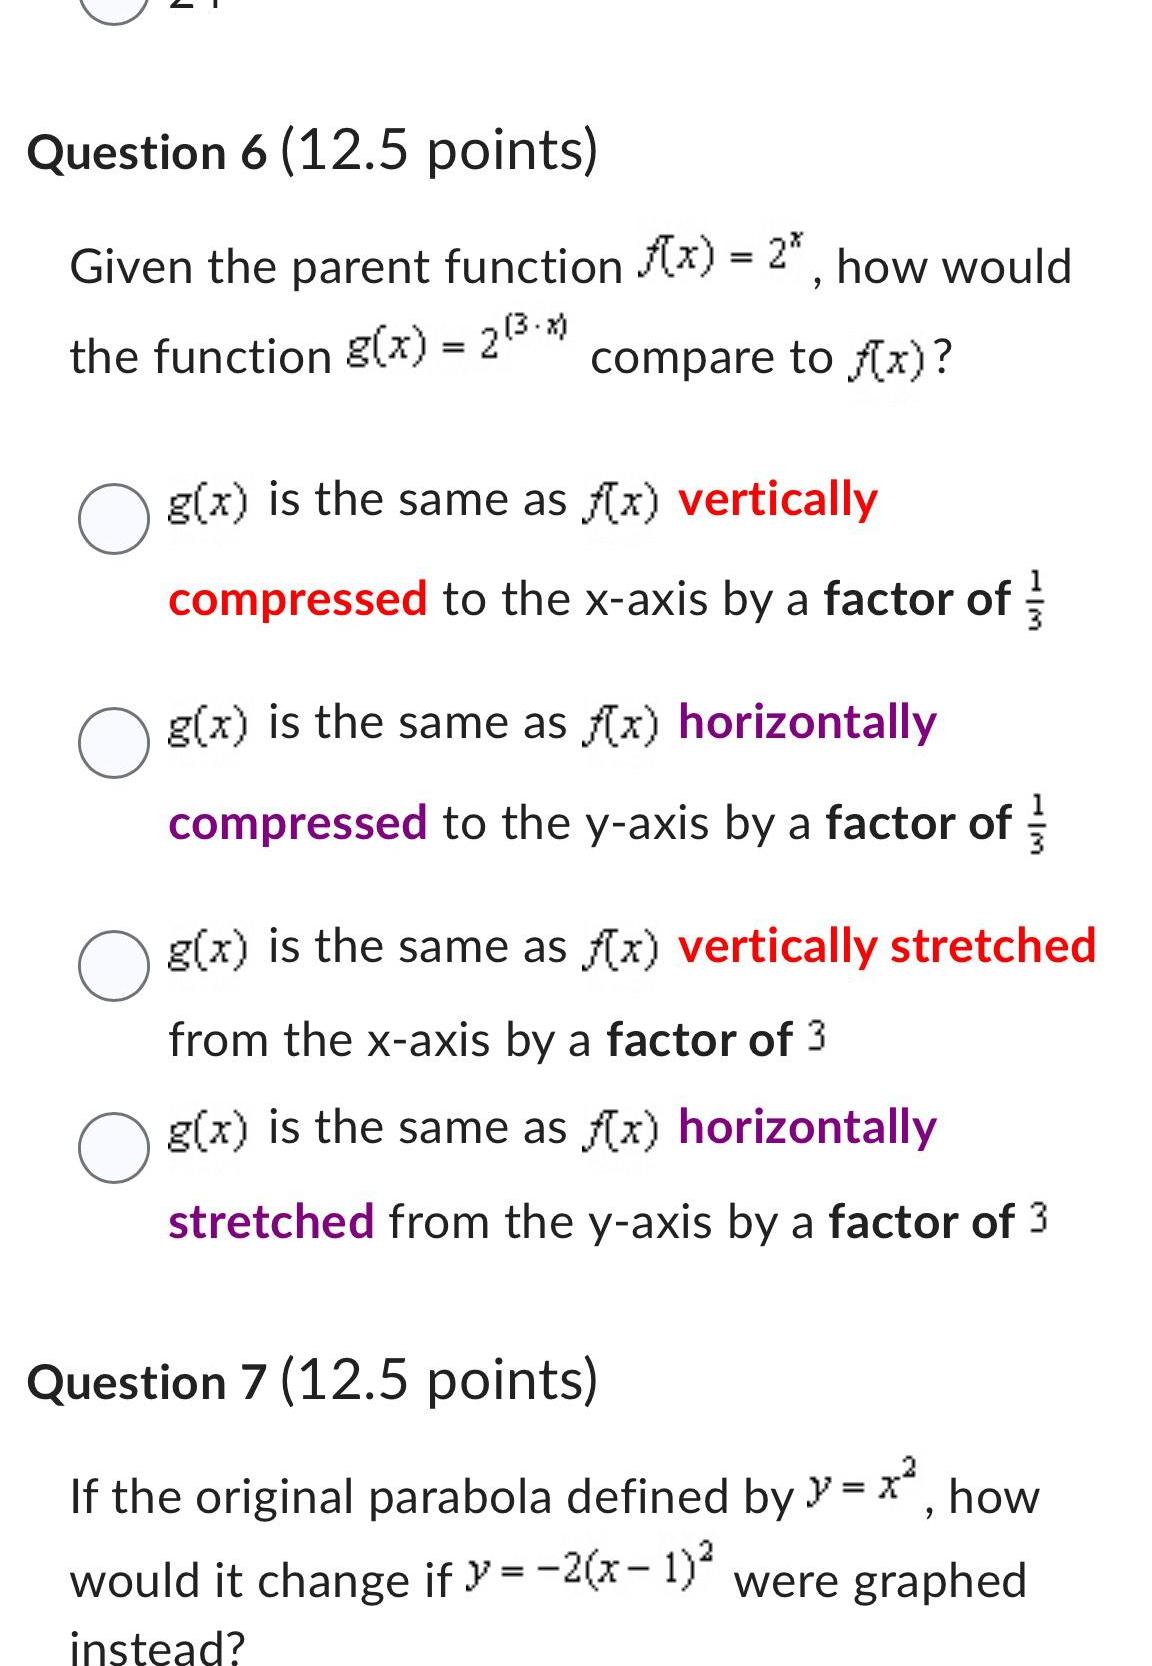Click the word compressed in red text
Image resolution: width=1152 pixels, height=1666 pixels.
[x=300, y=598]
